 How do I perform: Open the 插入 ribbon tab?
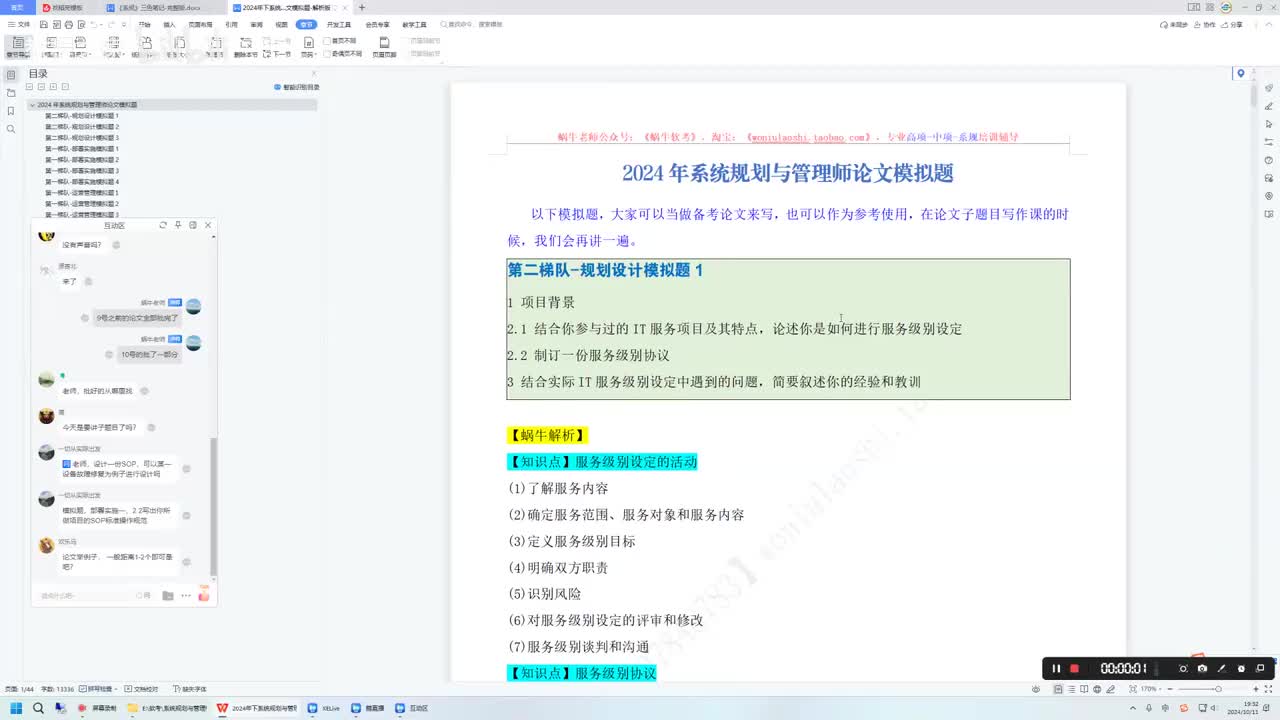tap(169, 24)
